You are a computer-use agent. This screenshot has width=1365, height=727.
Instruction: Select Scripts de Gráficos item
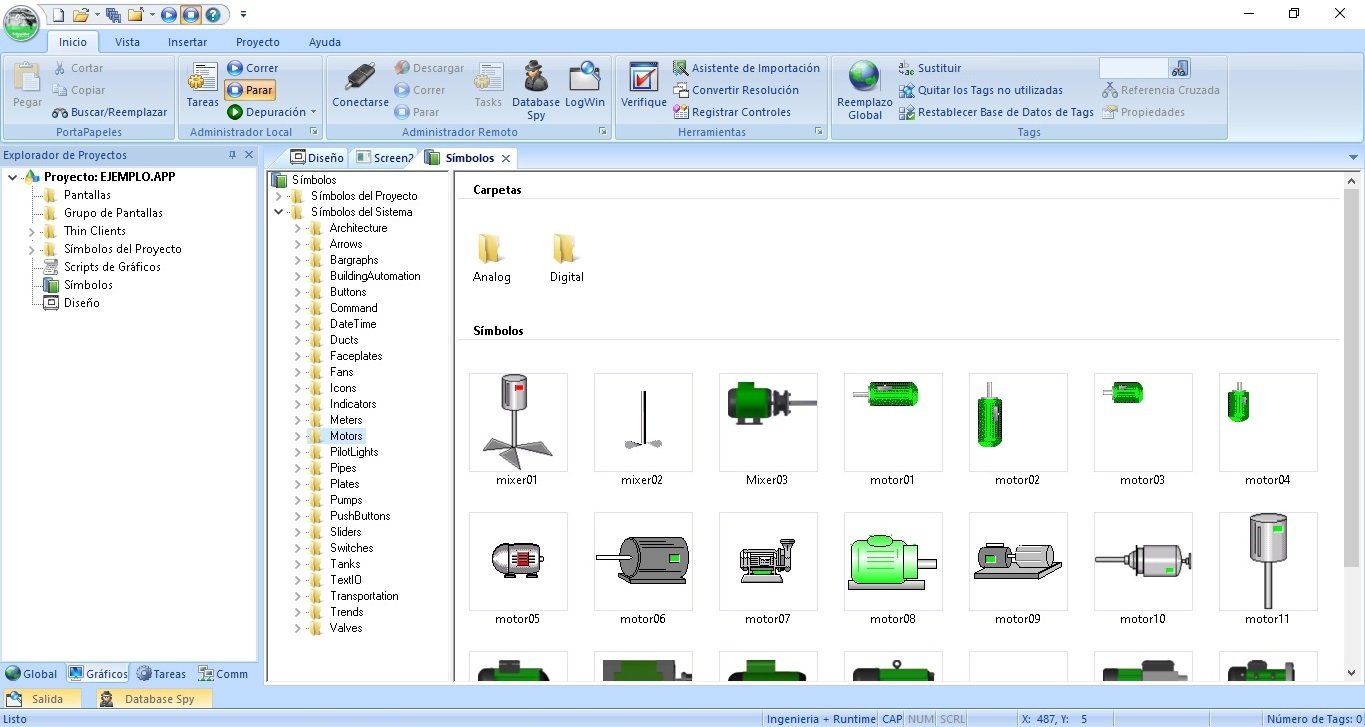(112, 267)
